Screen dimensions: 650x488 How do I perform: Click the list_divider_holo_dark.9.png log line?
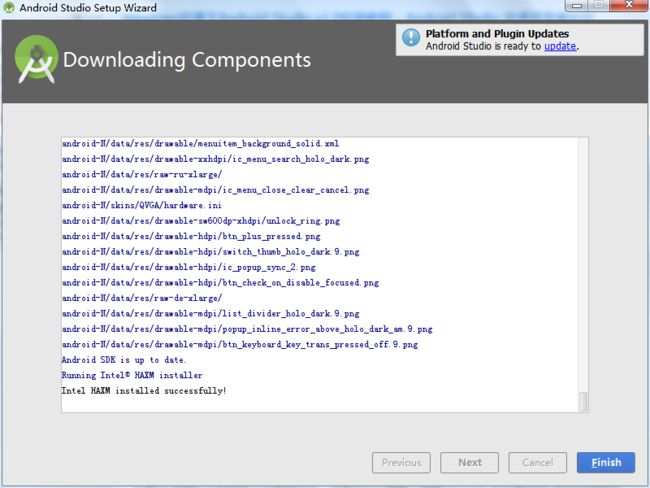[x=210, y=313]
